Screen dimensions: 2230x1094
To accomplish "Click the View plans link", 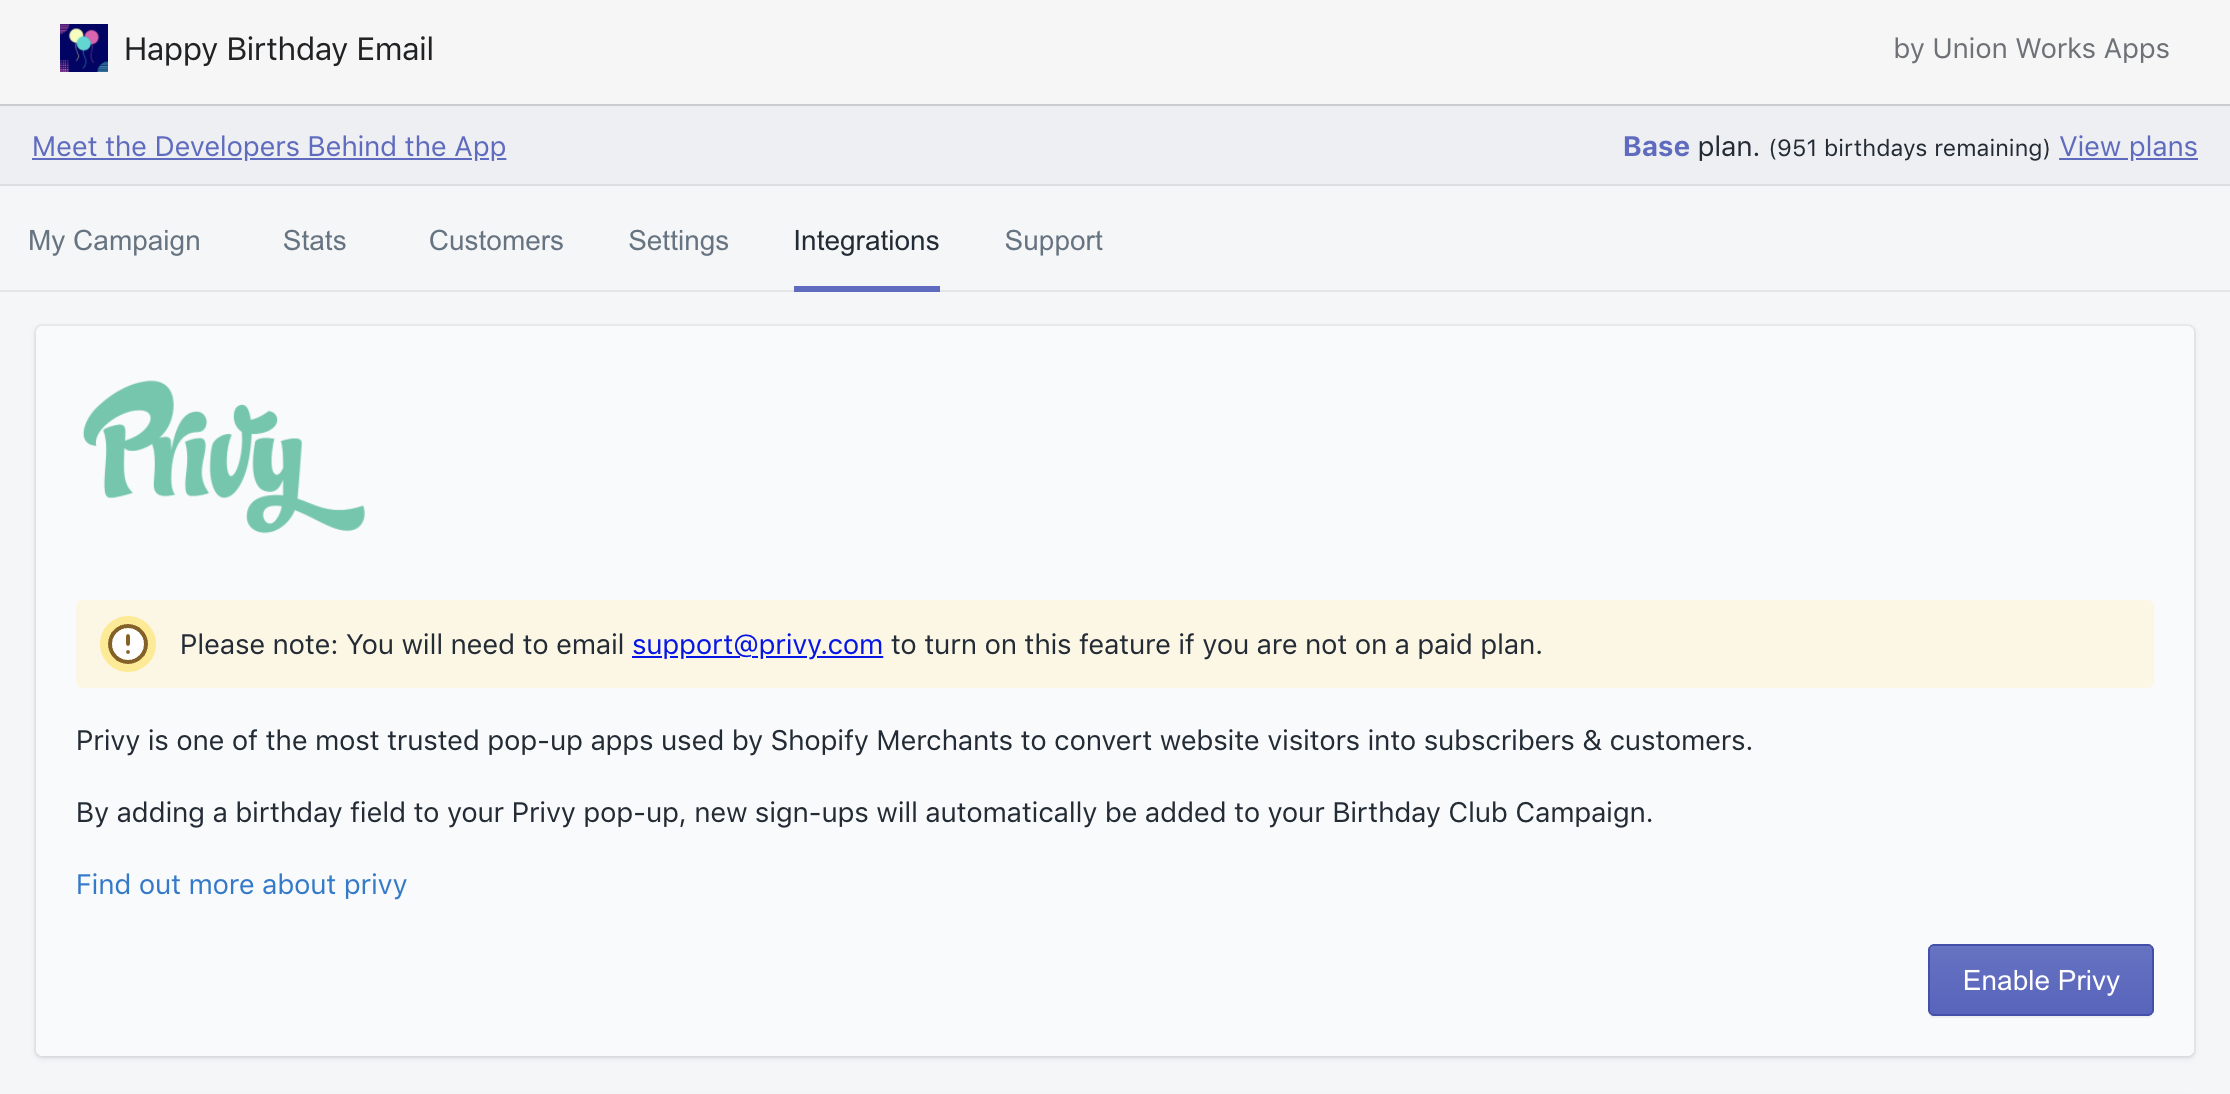I will coord(2127,147).
